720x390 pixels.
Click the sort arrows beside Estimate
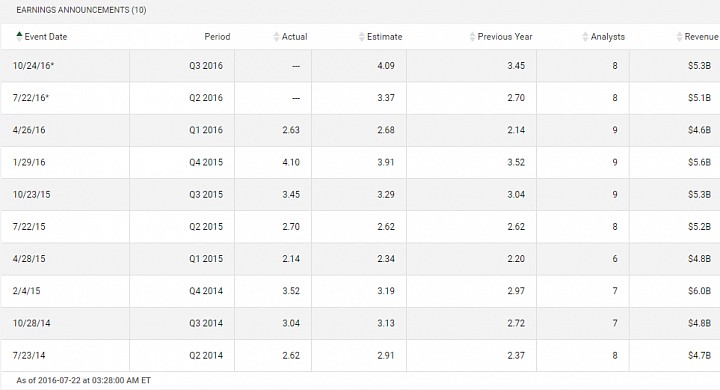pyautogui.click(x=361, y=37)
